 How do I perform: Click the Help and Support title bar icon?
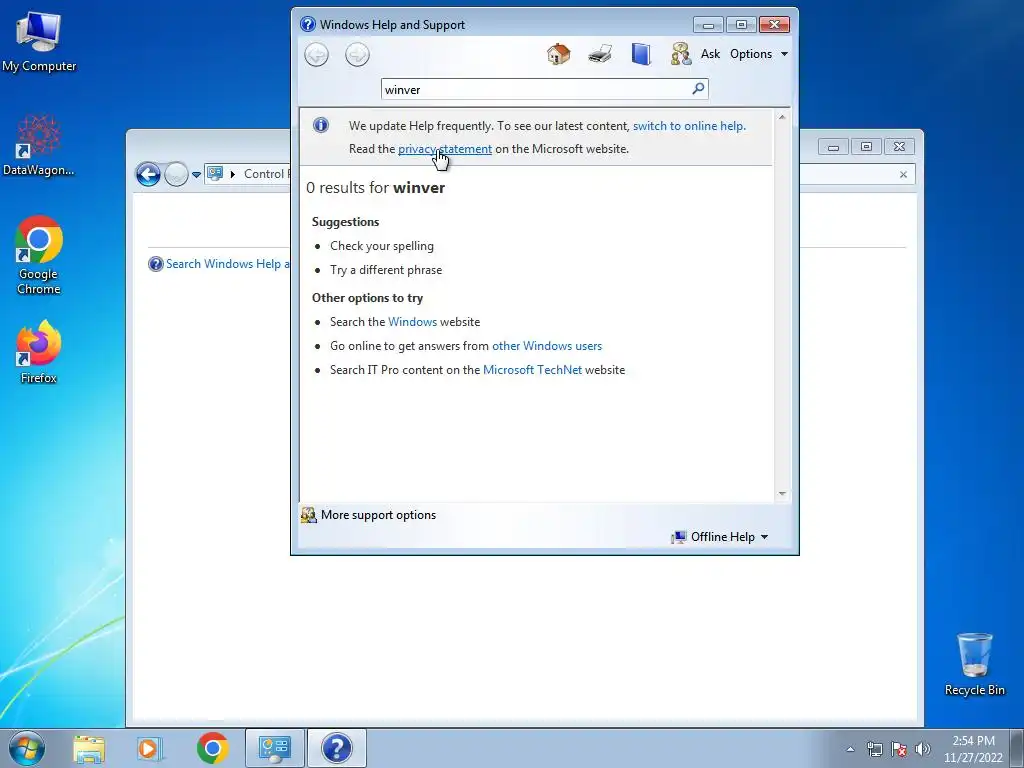coord(308,24)
